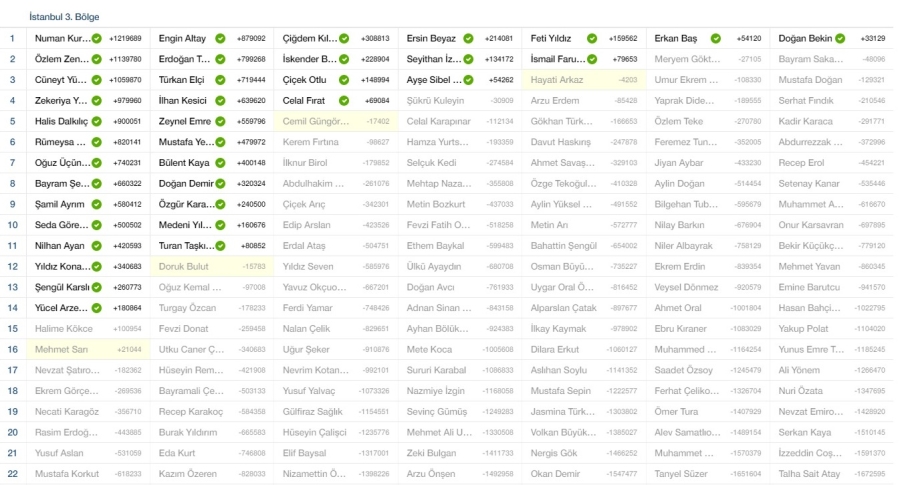Image resolution: width=900 pixels, height=485 pixels.
Task: Click candidate name Ali Yönem
Action: [x=799, y=370]
